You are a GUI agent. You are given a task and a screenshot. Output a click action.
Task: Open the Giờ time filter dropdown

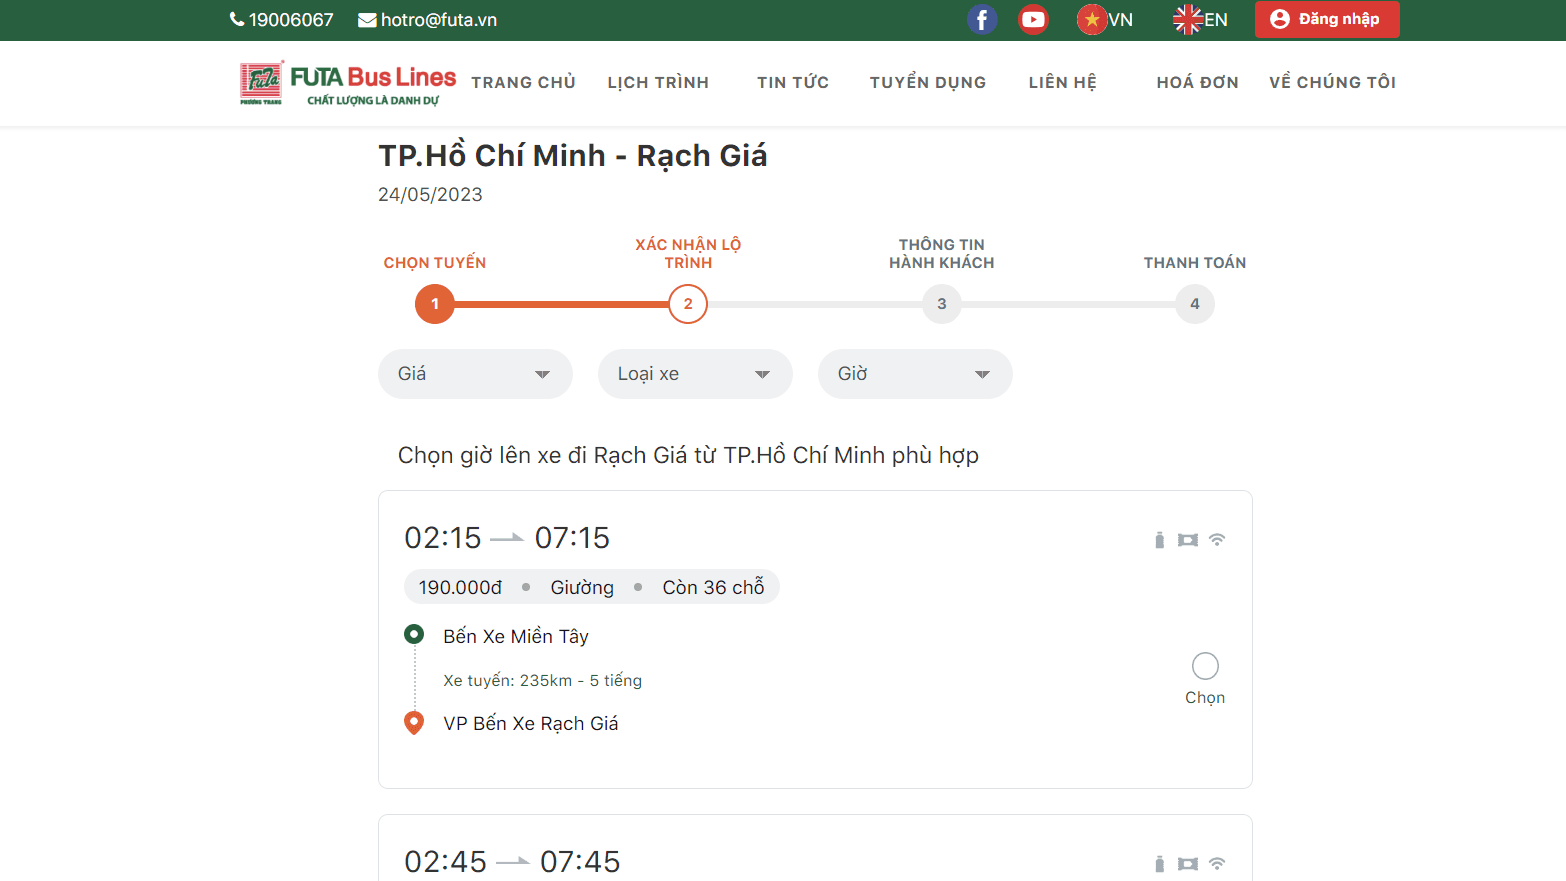[x=915, y=374]
